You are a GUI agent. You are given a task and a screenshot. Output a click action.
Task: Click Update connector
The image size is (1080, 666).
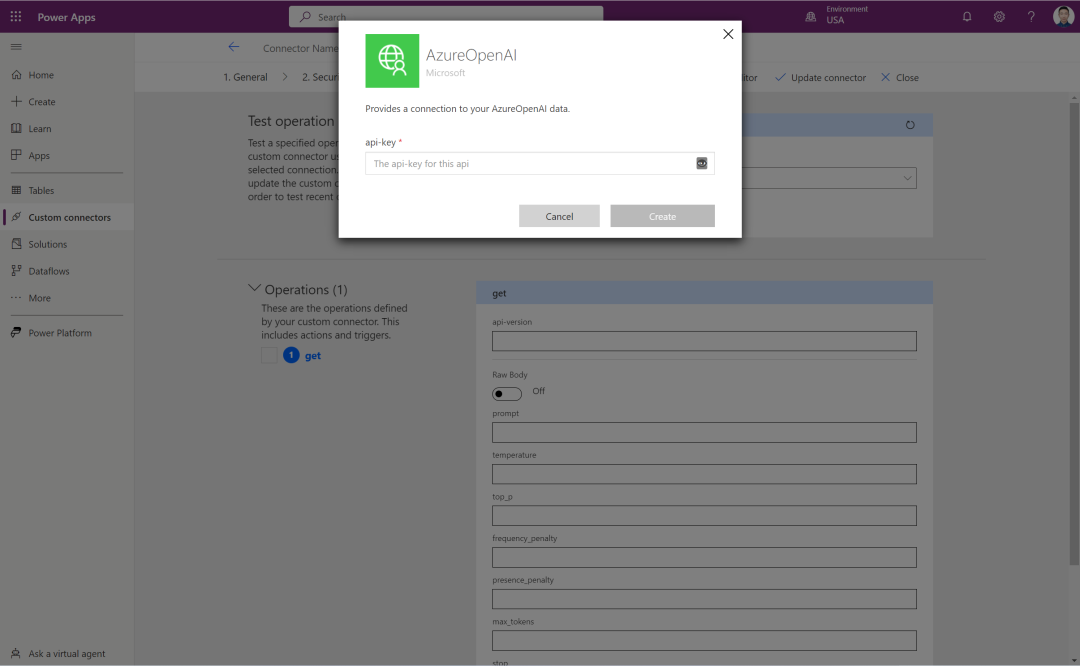coord(820,77)
